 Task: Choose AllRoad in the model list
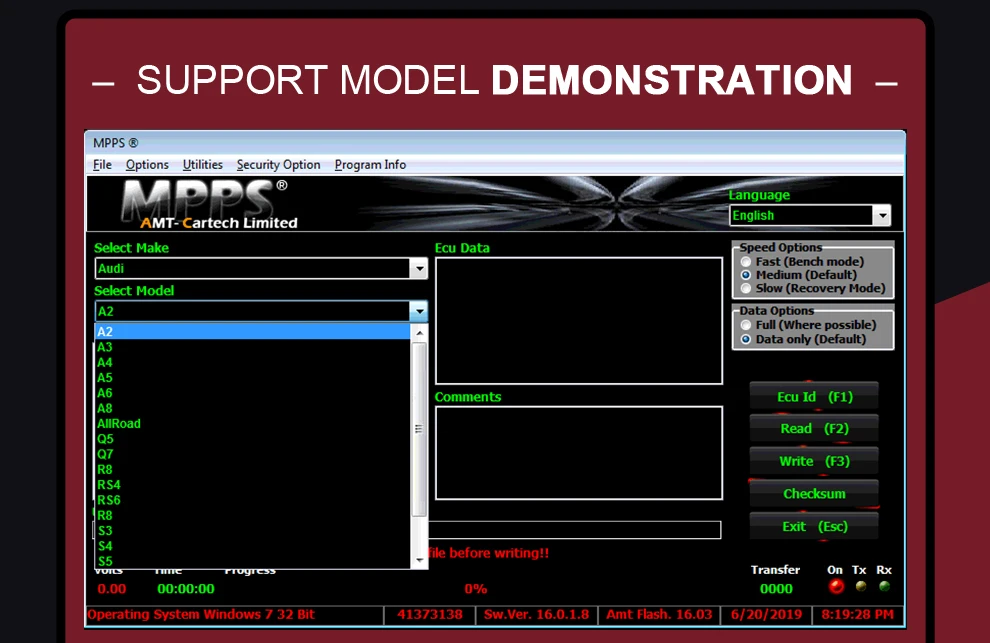pos(253,424)
